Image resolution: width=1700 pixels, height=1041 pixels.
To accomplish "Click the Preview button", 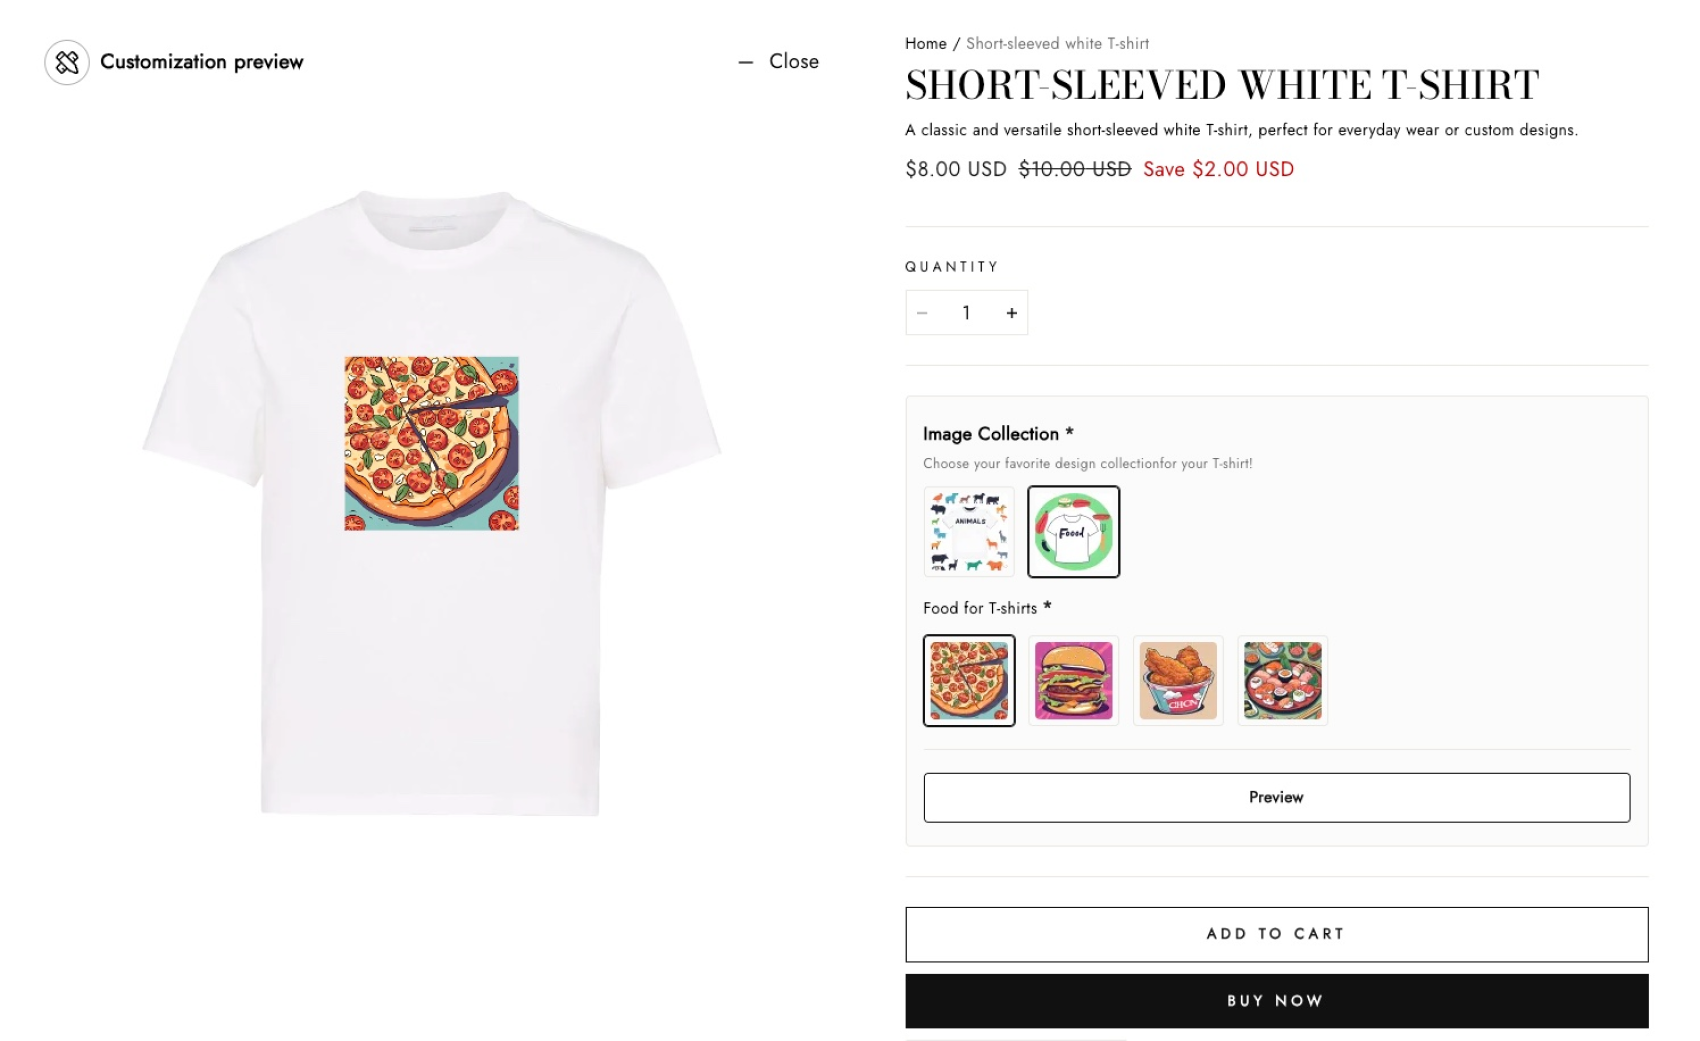I will point(1276,797).
